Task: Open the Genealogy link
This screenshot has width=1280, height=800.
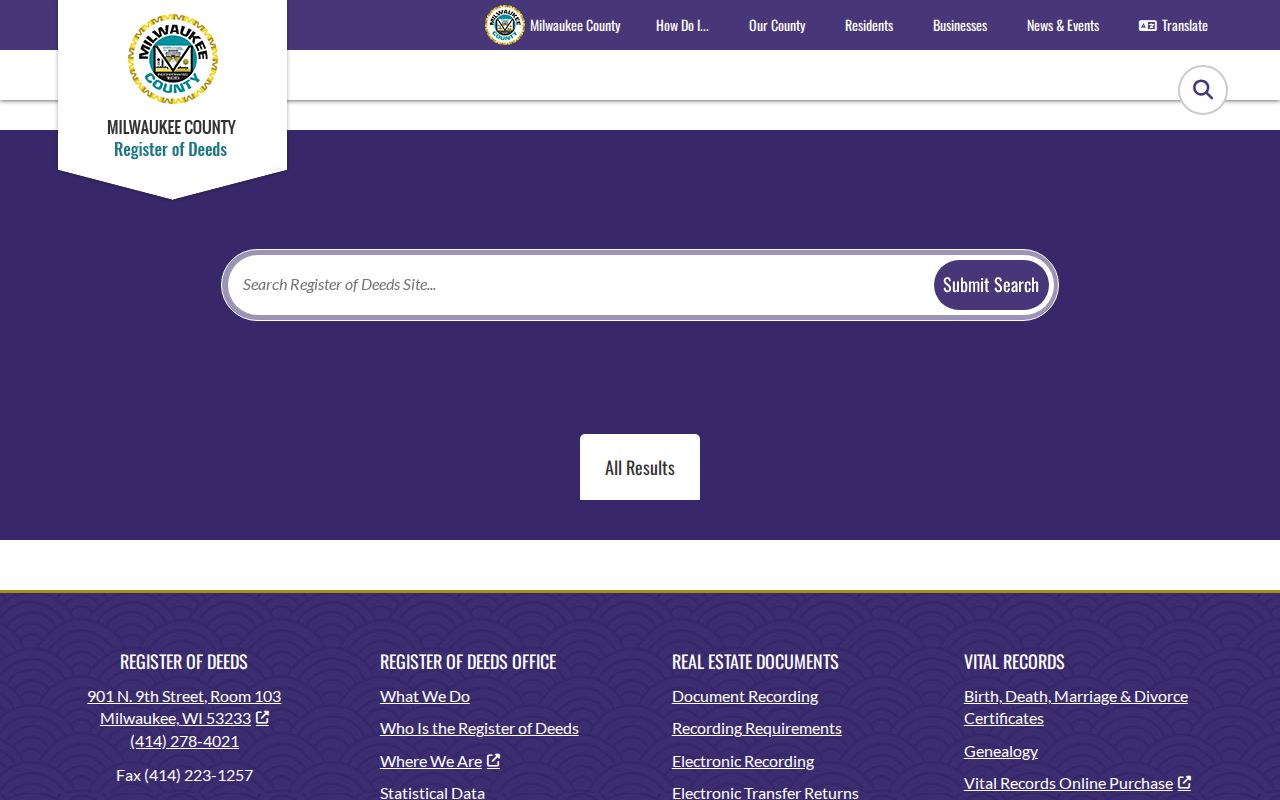Action: tap(1001, 751)
